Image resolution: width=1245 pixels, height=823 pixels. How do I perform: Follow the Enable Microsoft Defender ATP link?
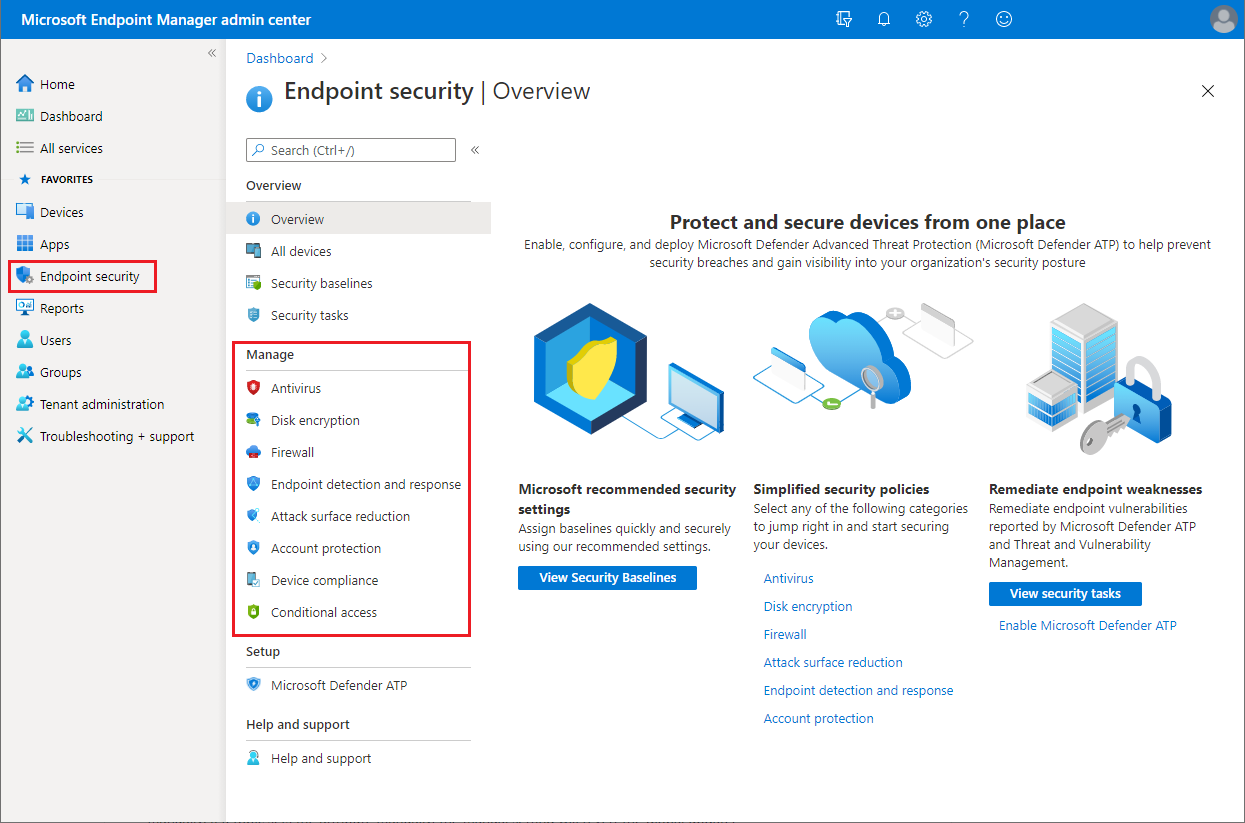tap(1088, 625)
